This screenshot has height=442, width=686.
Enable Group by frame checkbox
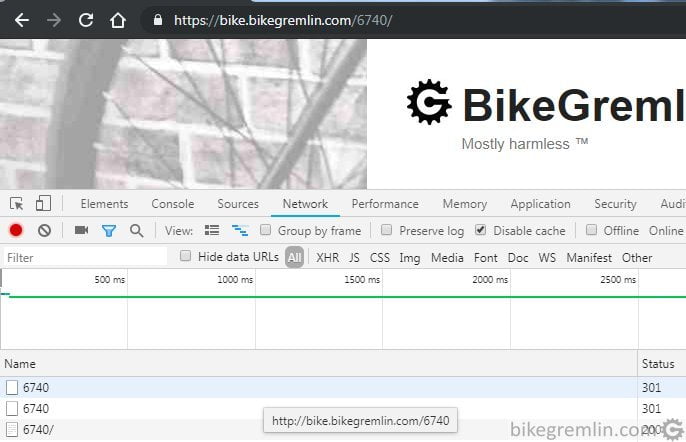click(x=265, y=230)
